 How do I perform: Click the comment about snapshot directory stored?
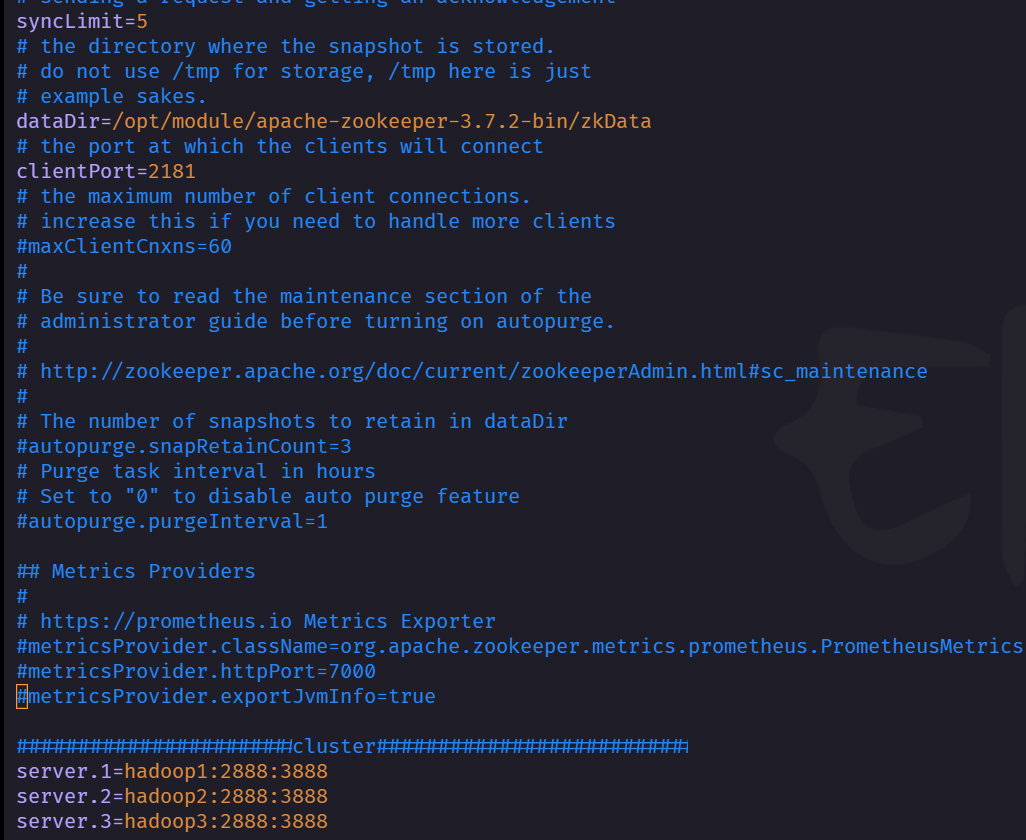[285, 46]
